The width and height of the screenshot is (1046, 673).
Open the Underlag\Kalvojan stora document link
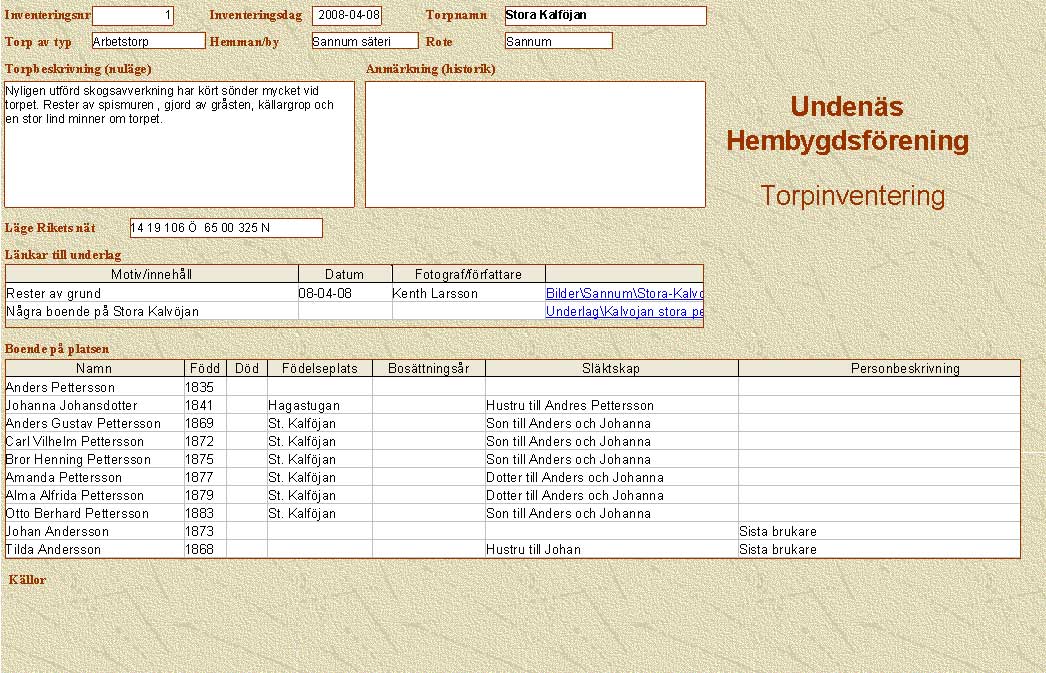tap(624, 312)
